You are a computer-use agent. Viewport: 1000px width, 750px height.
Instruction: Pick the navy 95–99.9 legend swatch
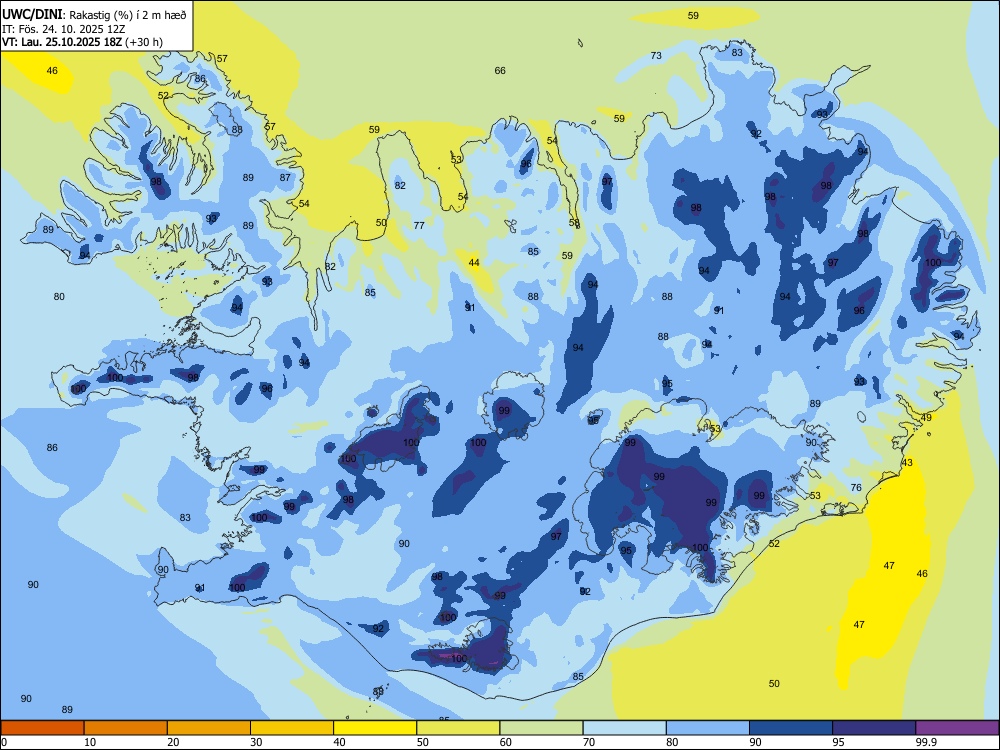(x=874, y=728)
